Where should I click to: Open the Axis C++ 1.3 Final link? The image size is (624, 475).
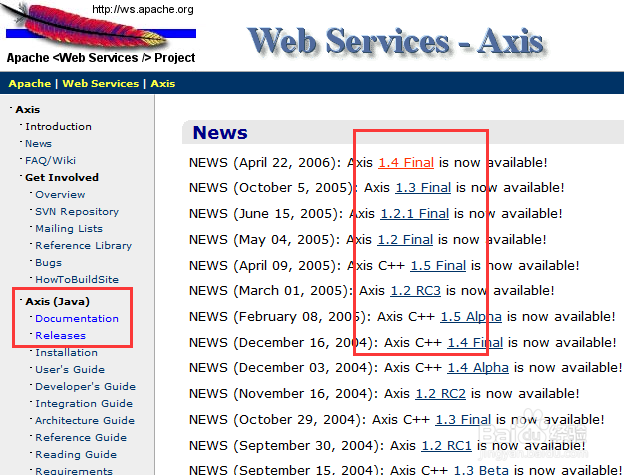[x=463, y=420]
